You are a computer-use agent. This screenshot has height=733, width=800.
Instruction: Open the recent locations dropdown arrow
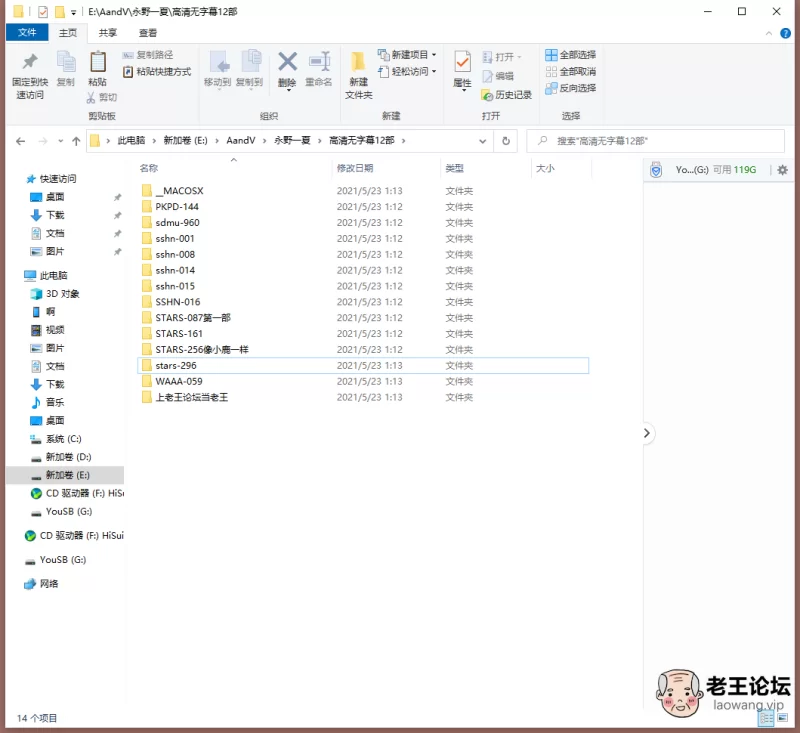coord(60,141)
